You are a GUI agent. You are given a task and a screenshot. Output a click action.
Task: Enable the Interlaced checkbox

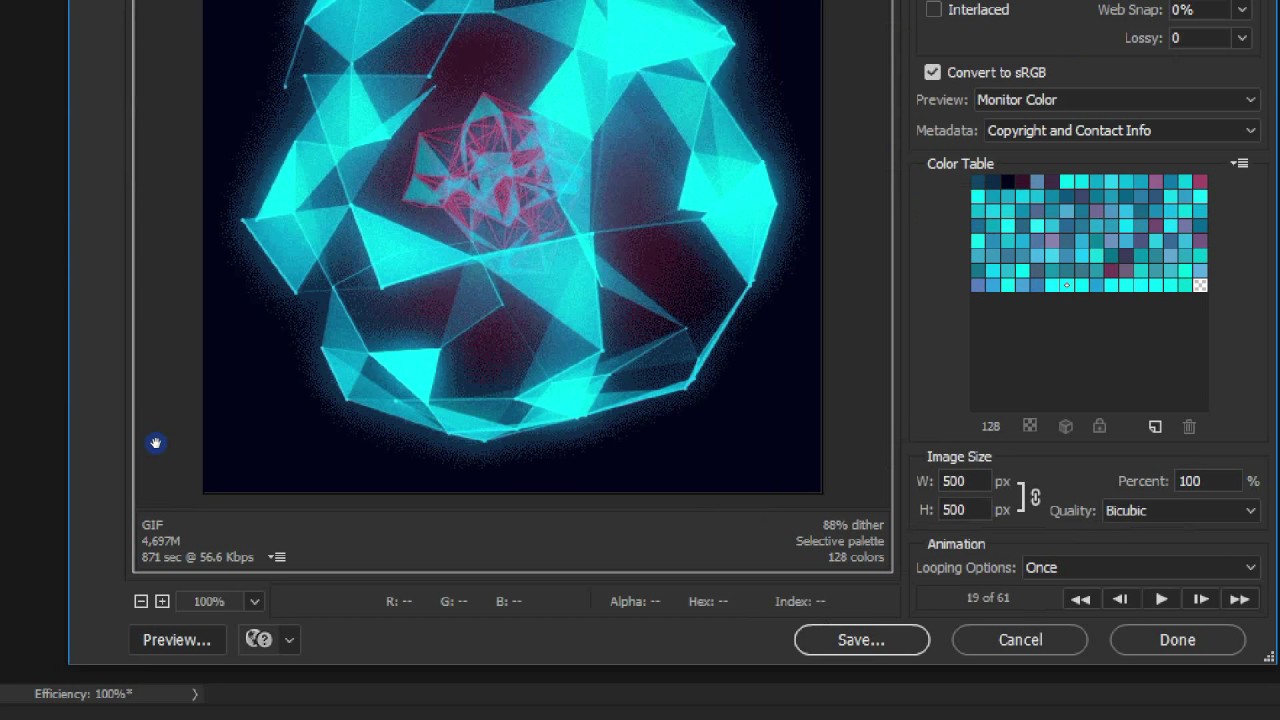[x=933, y=9]
